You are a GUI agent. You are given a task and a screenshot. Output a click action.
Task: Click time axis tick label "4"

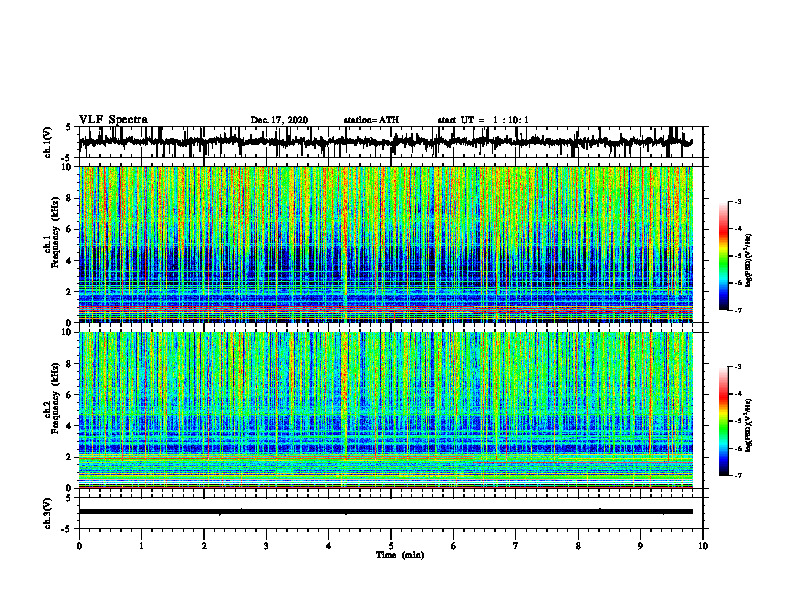(x=328, y=546)
